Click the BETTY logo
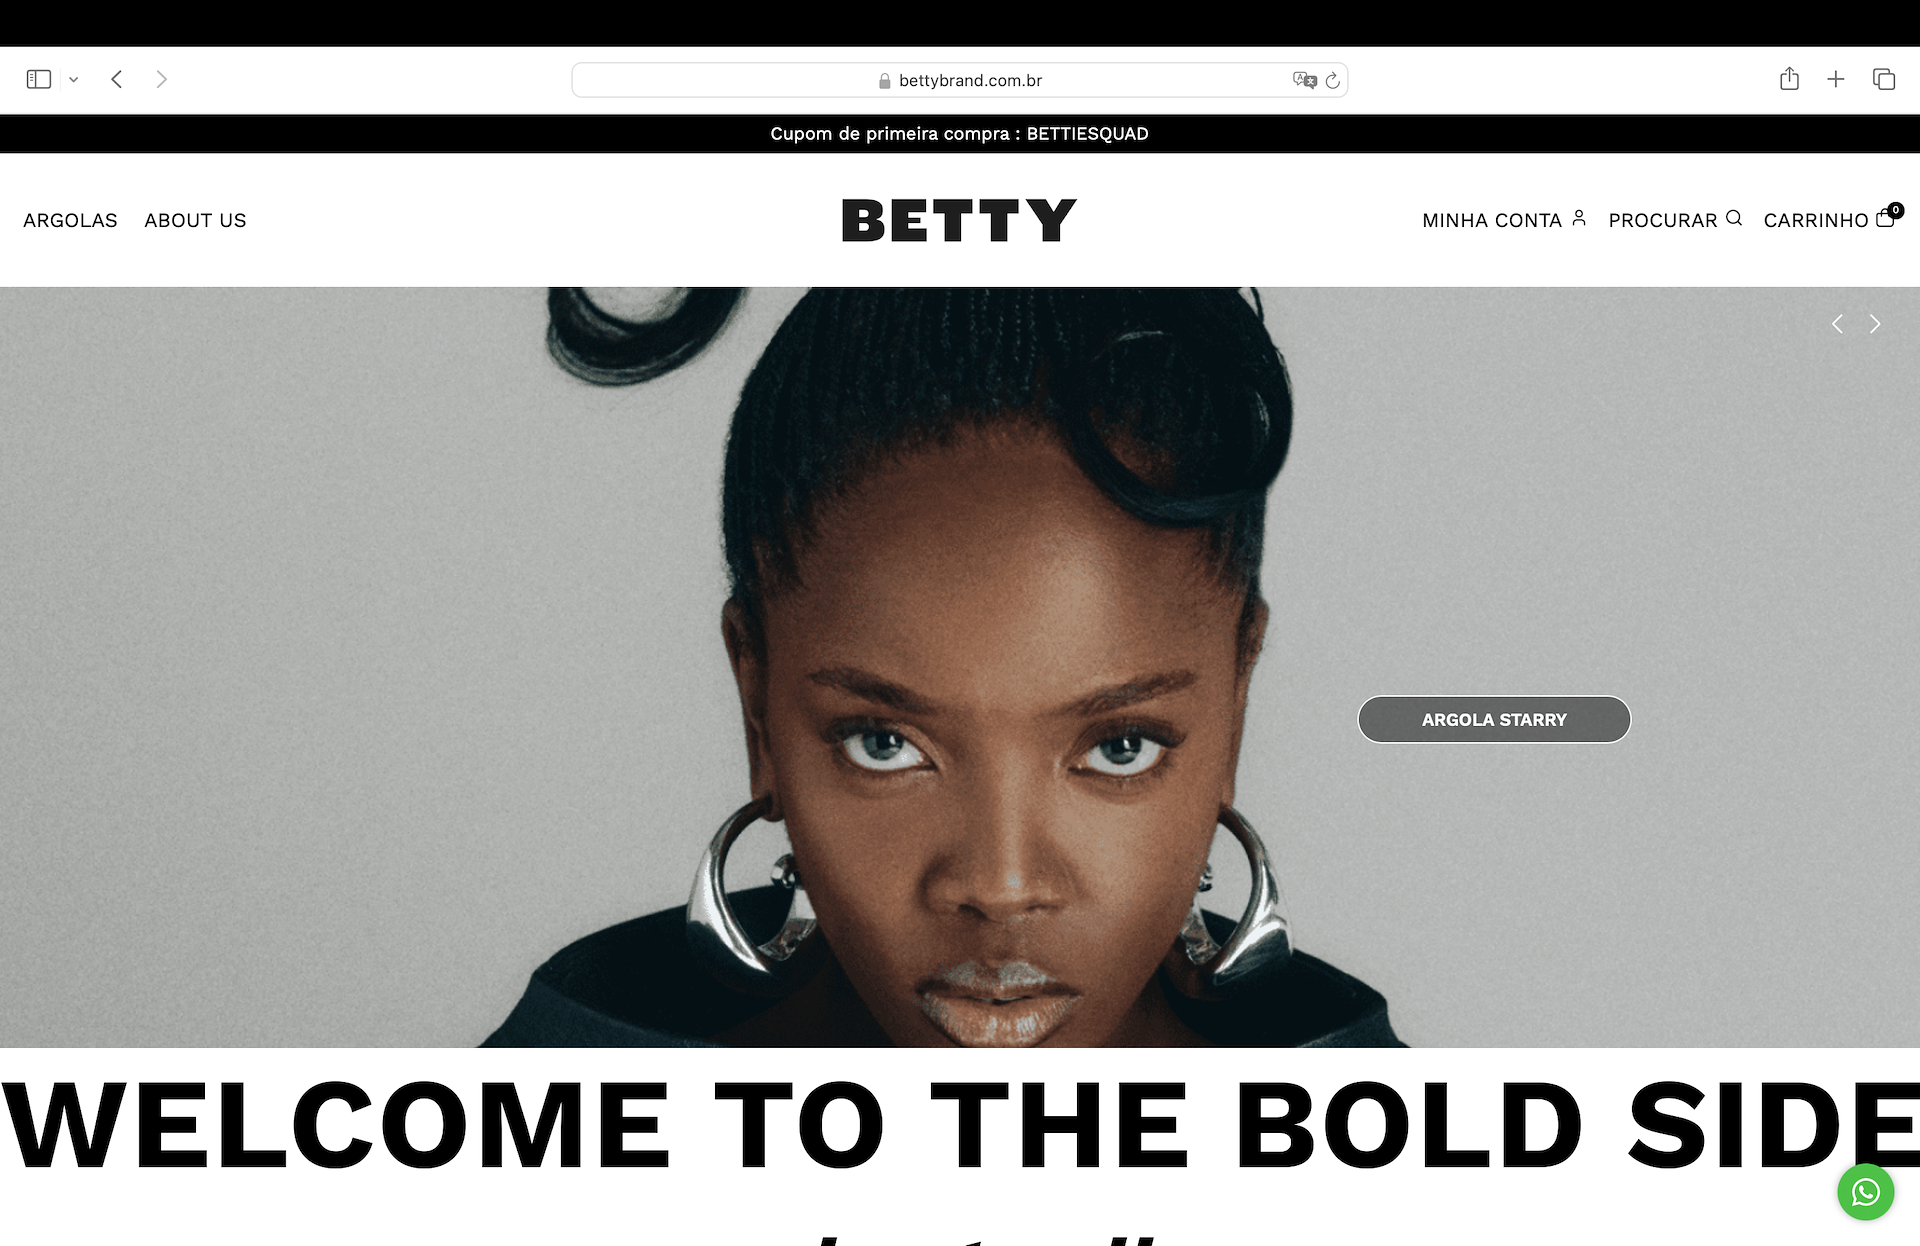The height and width of the screenshot is (1246, 1920). (959, 220)
